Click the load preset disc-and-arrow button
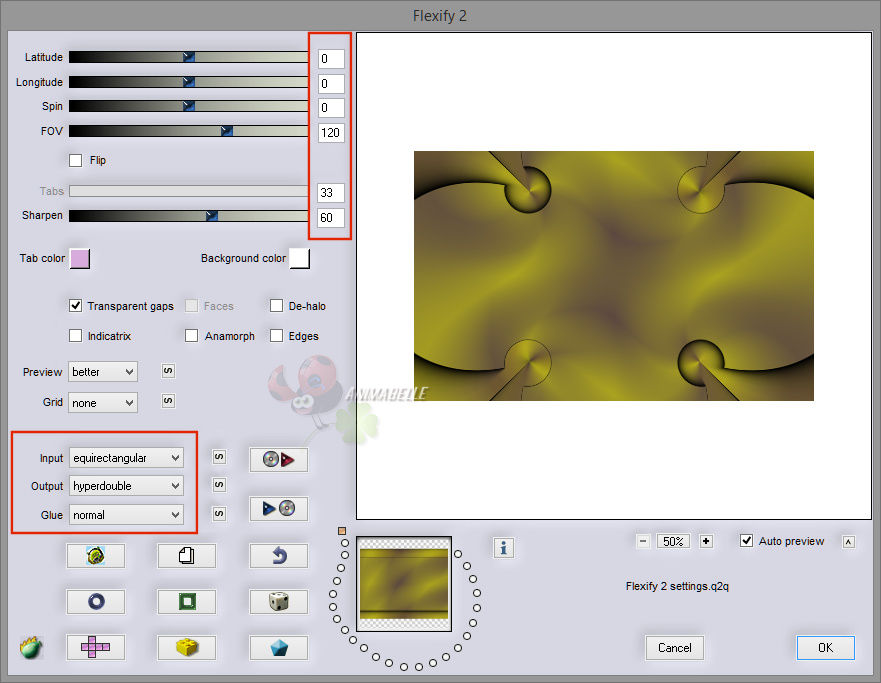This screenshot has width=881, height=683. pos(279,459)
